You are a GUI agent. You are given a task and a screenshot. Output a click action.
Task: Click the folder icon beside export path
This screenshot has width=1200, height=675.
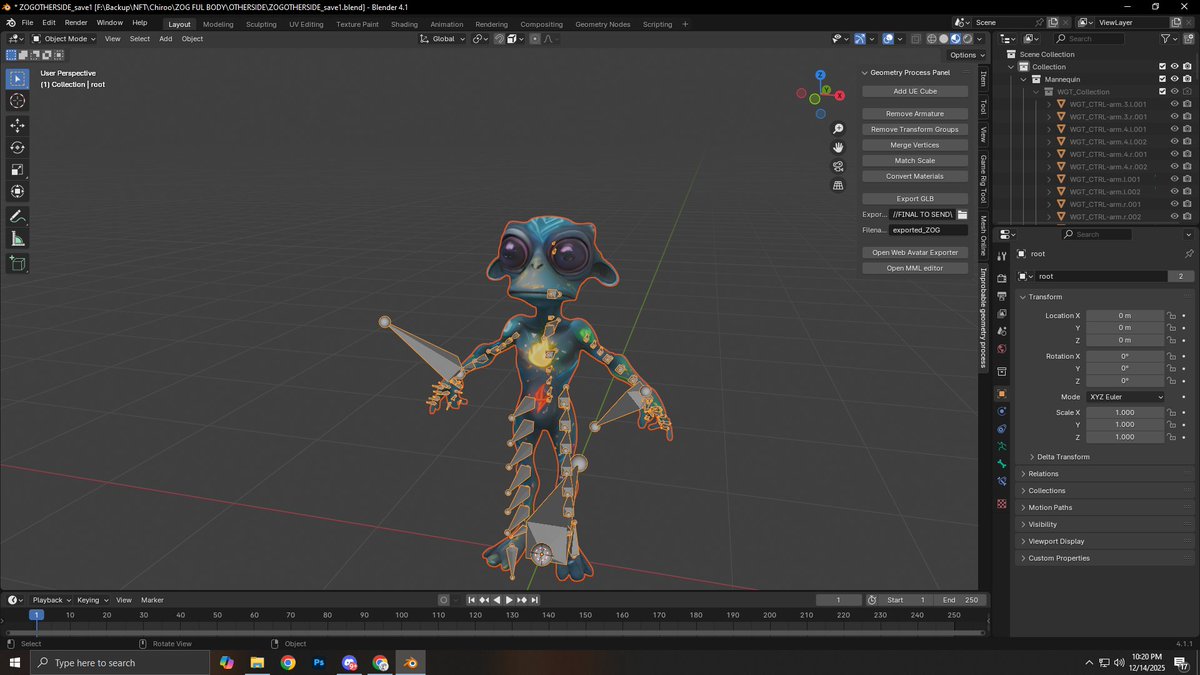(962, 214)
